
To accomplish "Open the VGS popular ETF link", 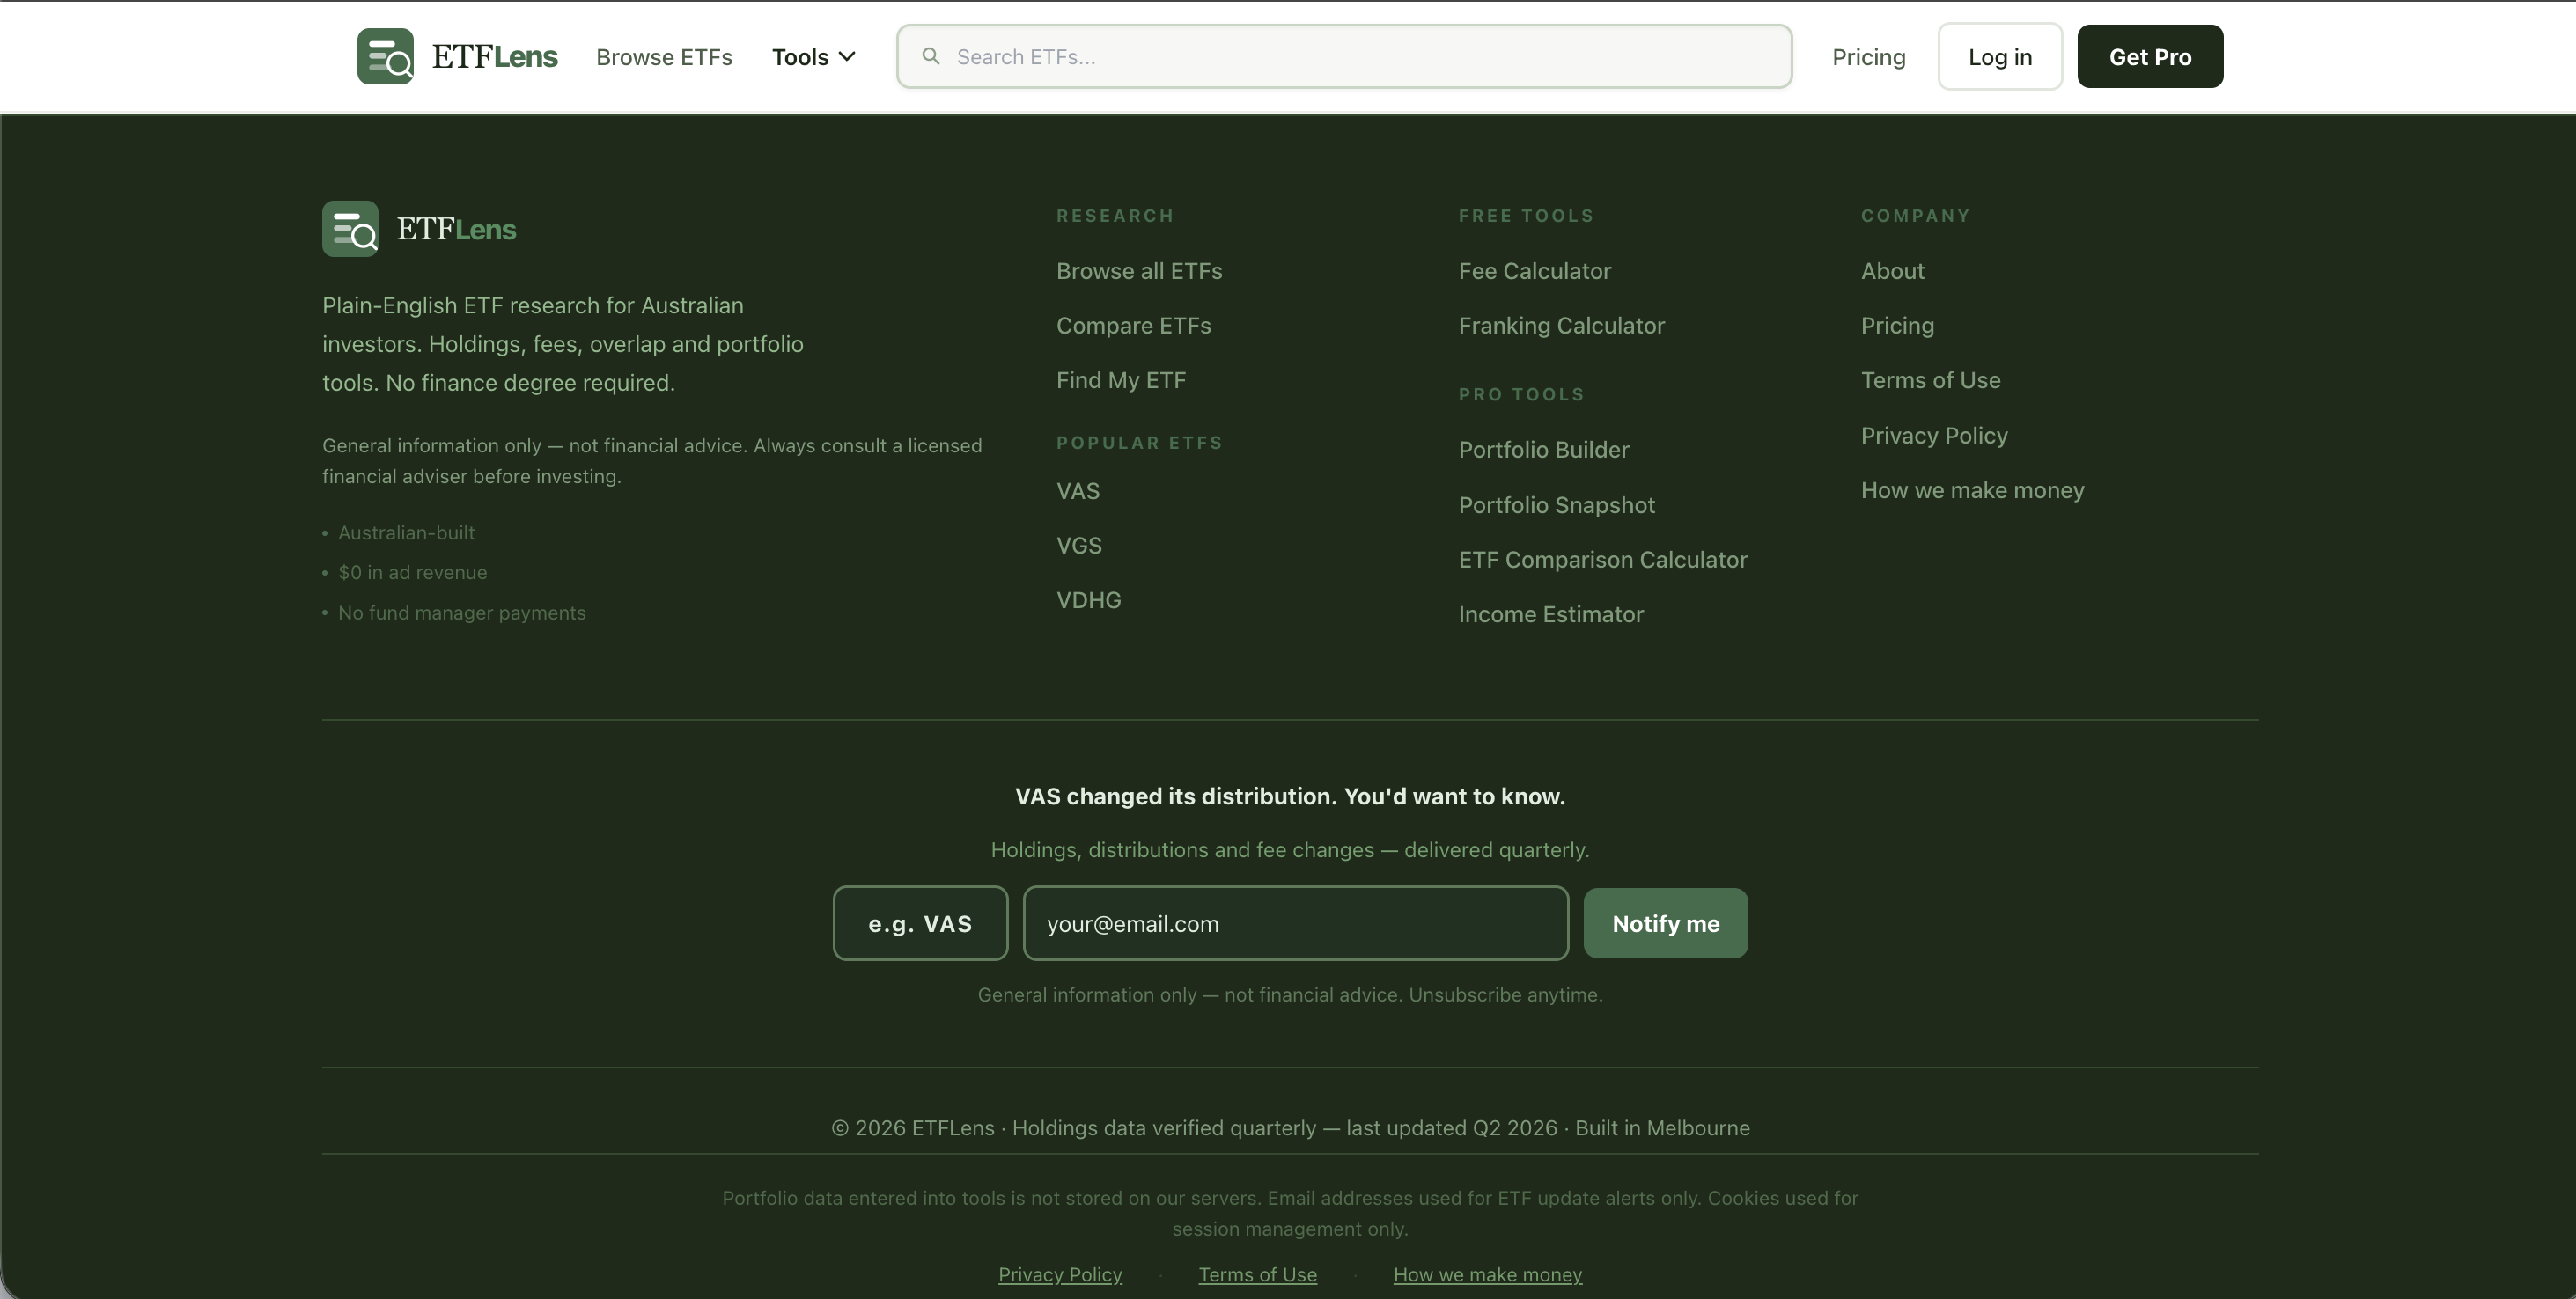I will coord(1079,546).
